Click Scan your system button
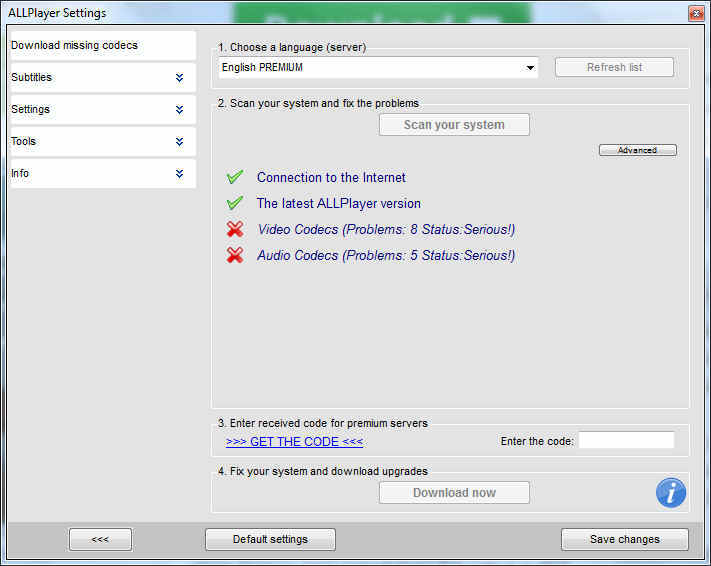Screen dimensions: 711x566 (x=454, y=125)
